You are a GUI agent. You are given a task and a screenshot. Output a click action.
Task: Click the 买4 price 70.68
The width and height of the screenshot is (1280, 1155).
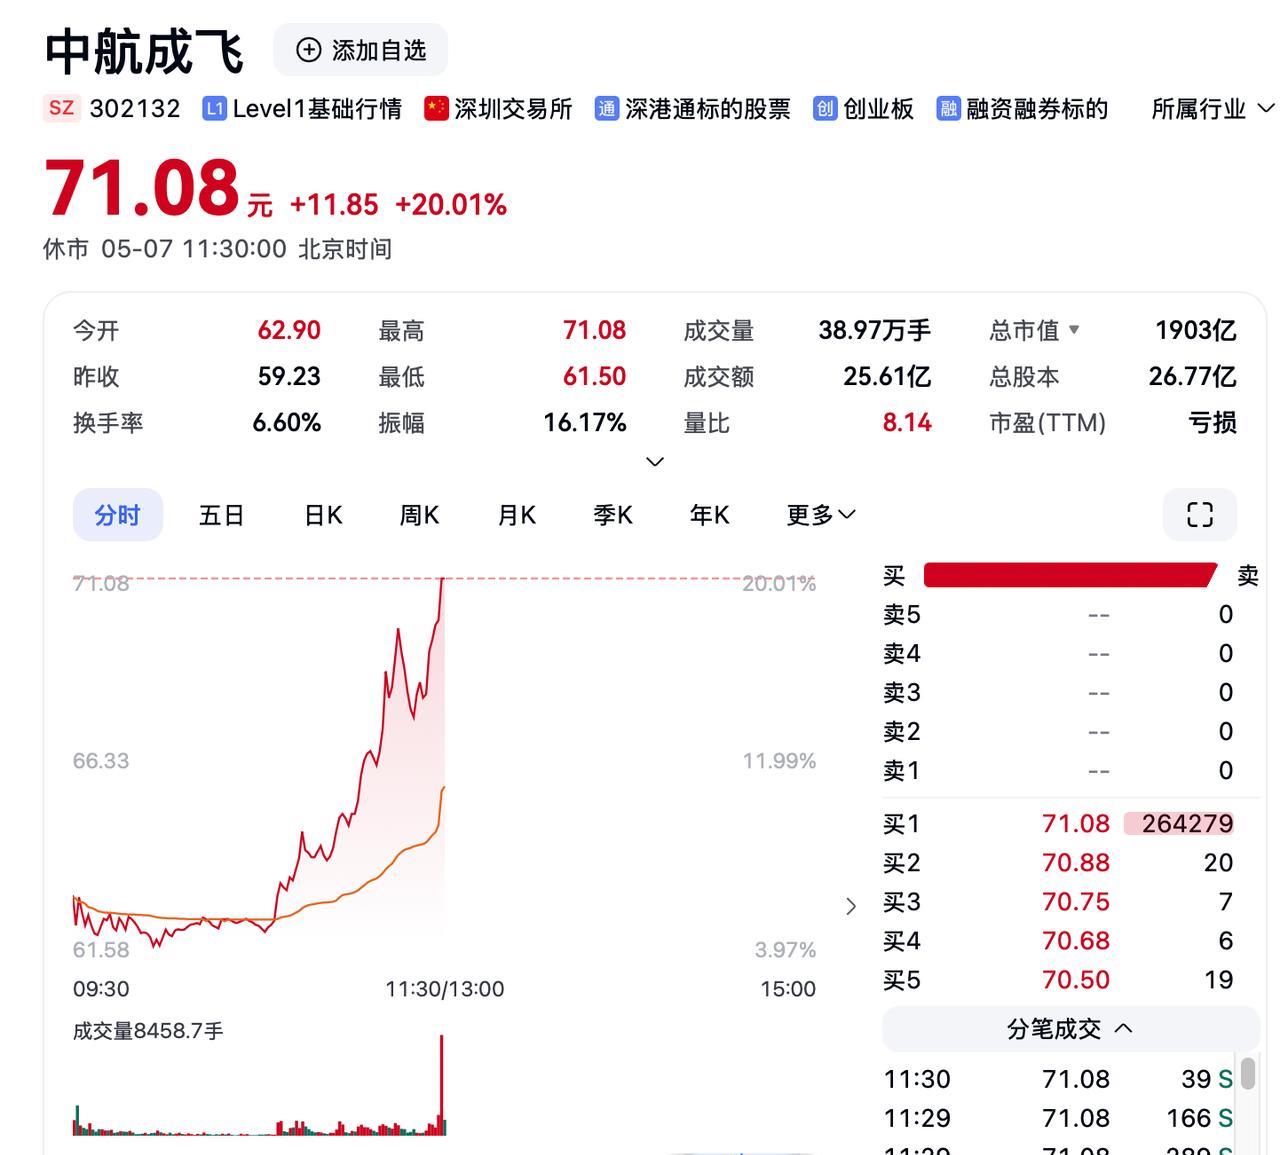pyautogui.click(x=1076, y=940)
